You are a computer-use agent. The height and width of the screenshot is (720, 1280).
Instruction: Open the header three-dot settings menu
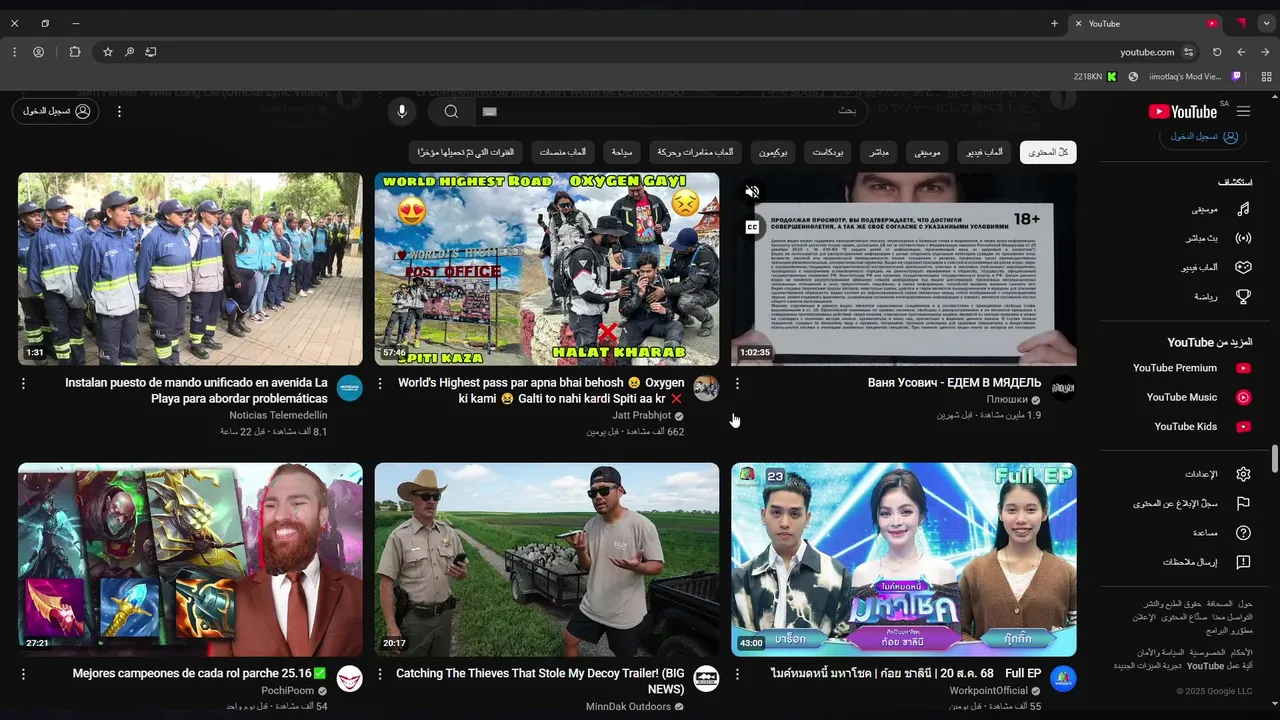coord(119,111)
